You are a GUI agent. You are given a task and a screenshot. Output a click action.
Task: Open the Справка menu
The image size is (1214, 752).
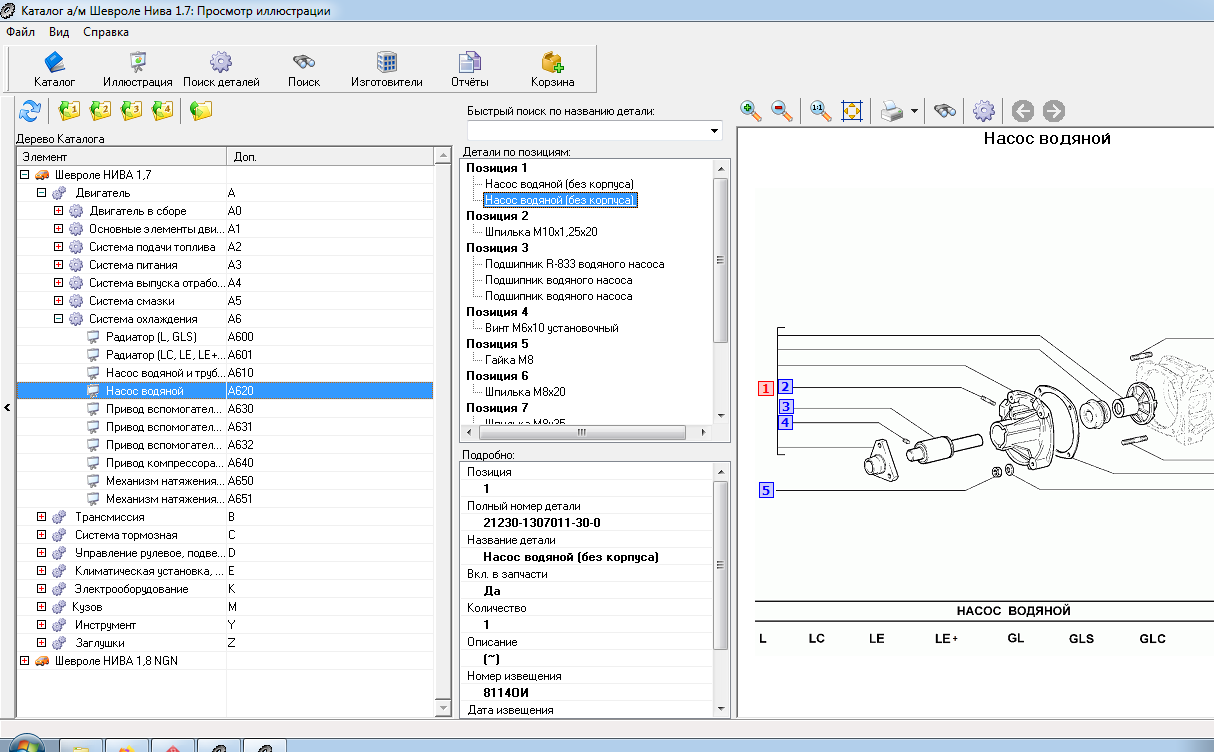click(106, 31)
